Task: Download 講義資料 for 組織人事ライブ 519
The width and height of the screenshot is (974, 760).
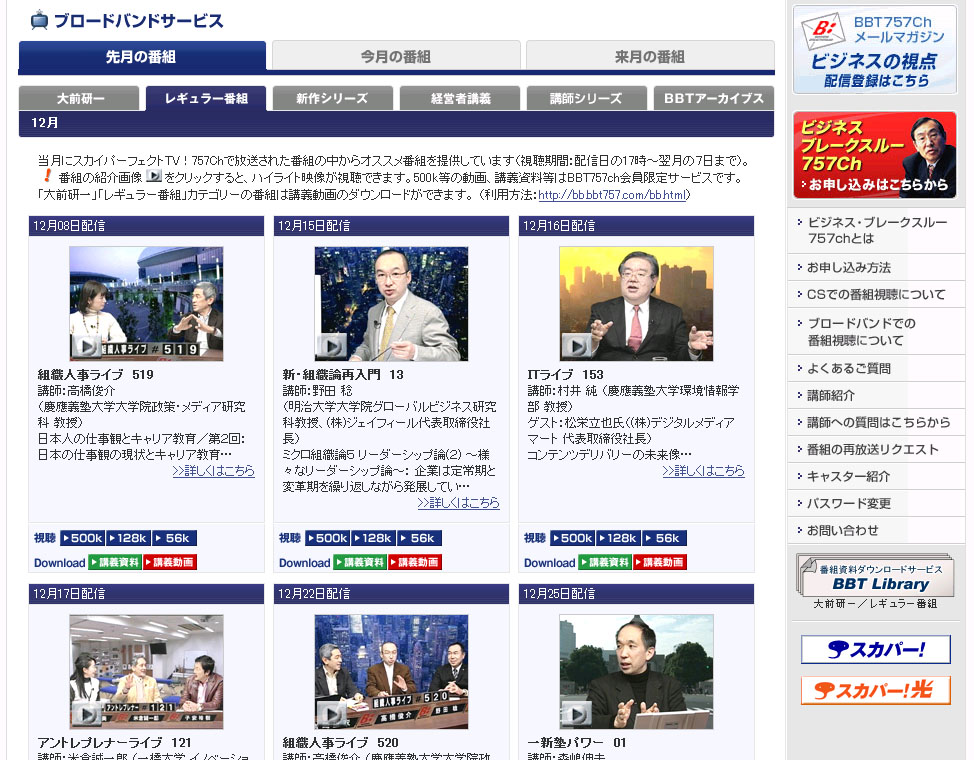Action: click(x=115, y=562)
